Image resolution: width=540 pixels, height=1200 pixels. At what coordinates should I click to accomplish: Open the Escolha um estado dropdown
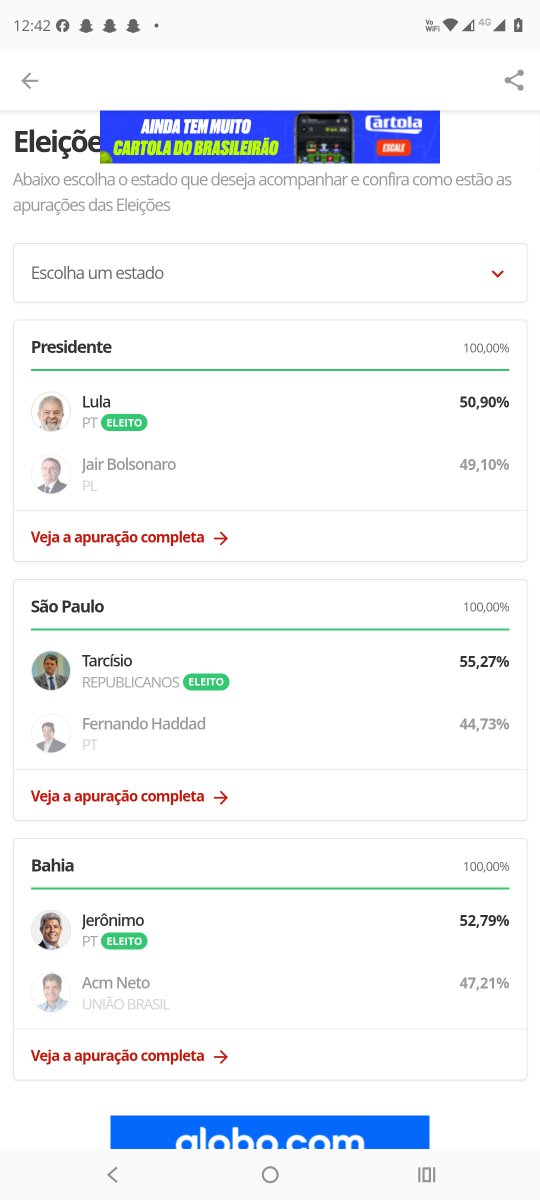pos(270,273)
